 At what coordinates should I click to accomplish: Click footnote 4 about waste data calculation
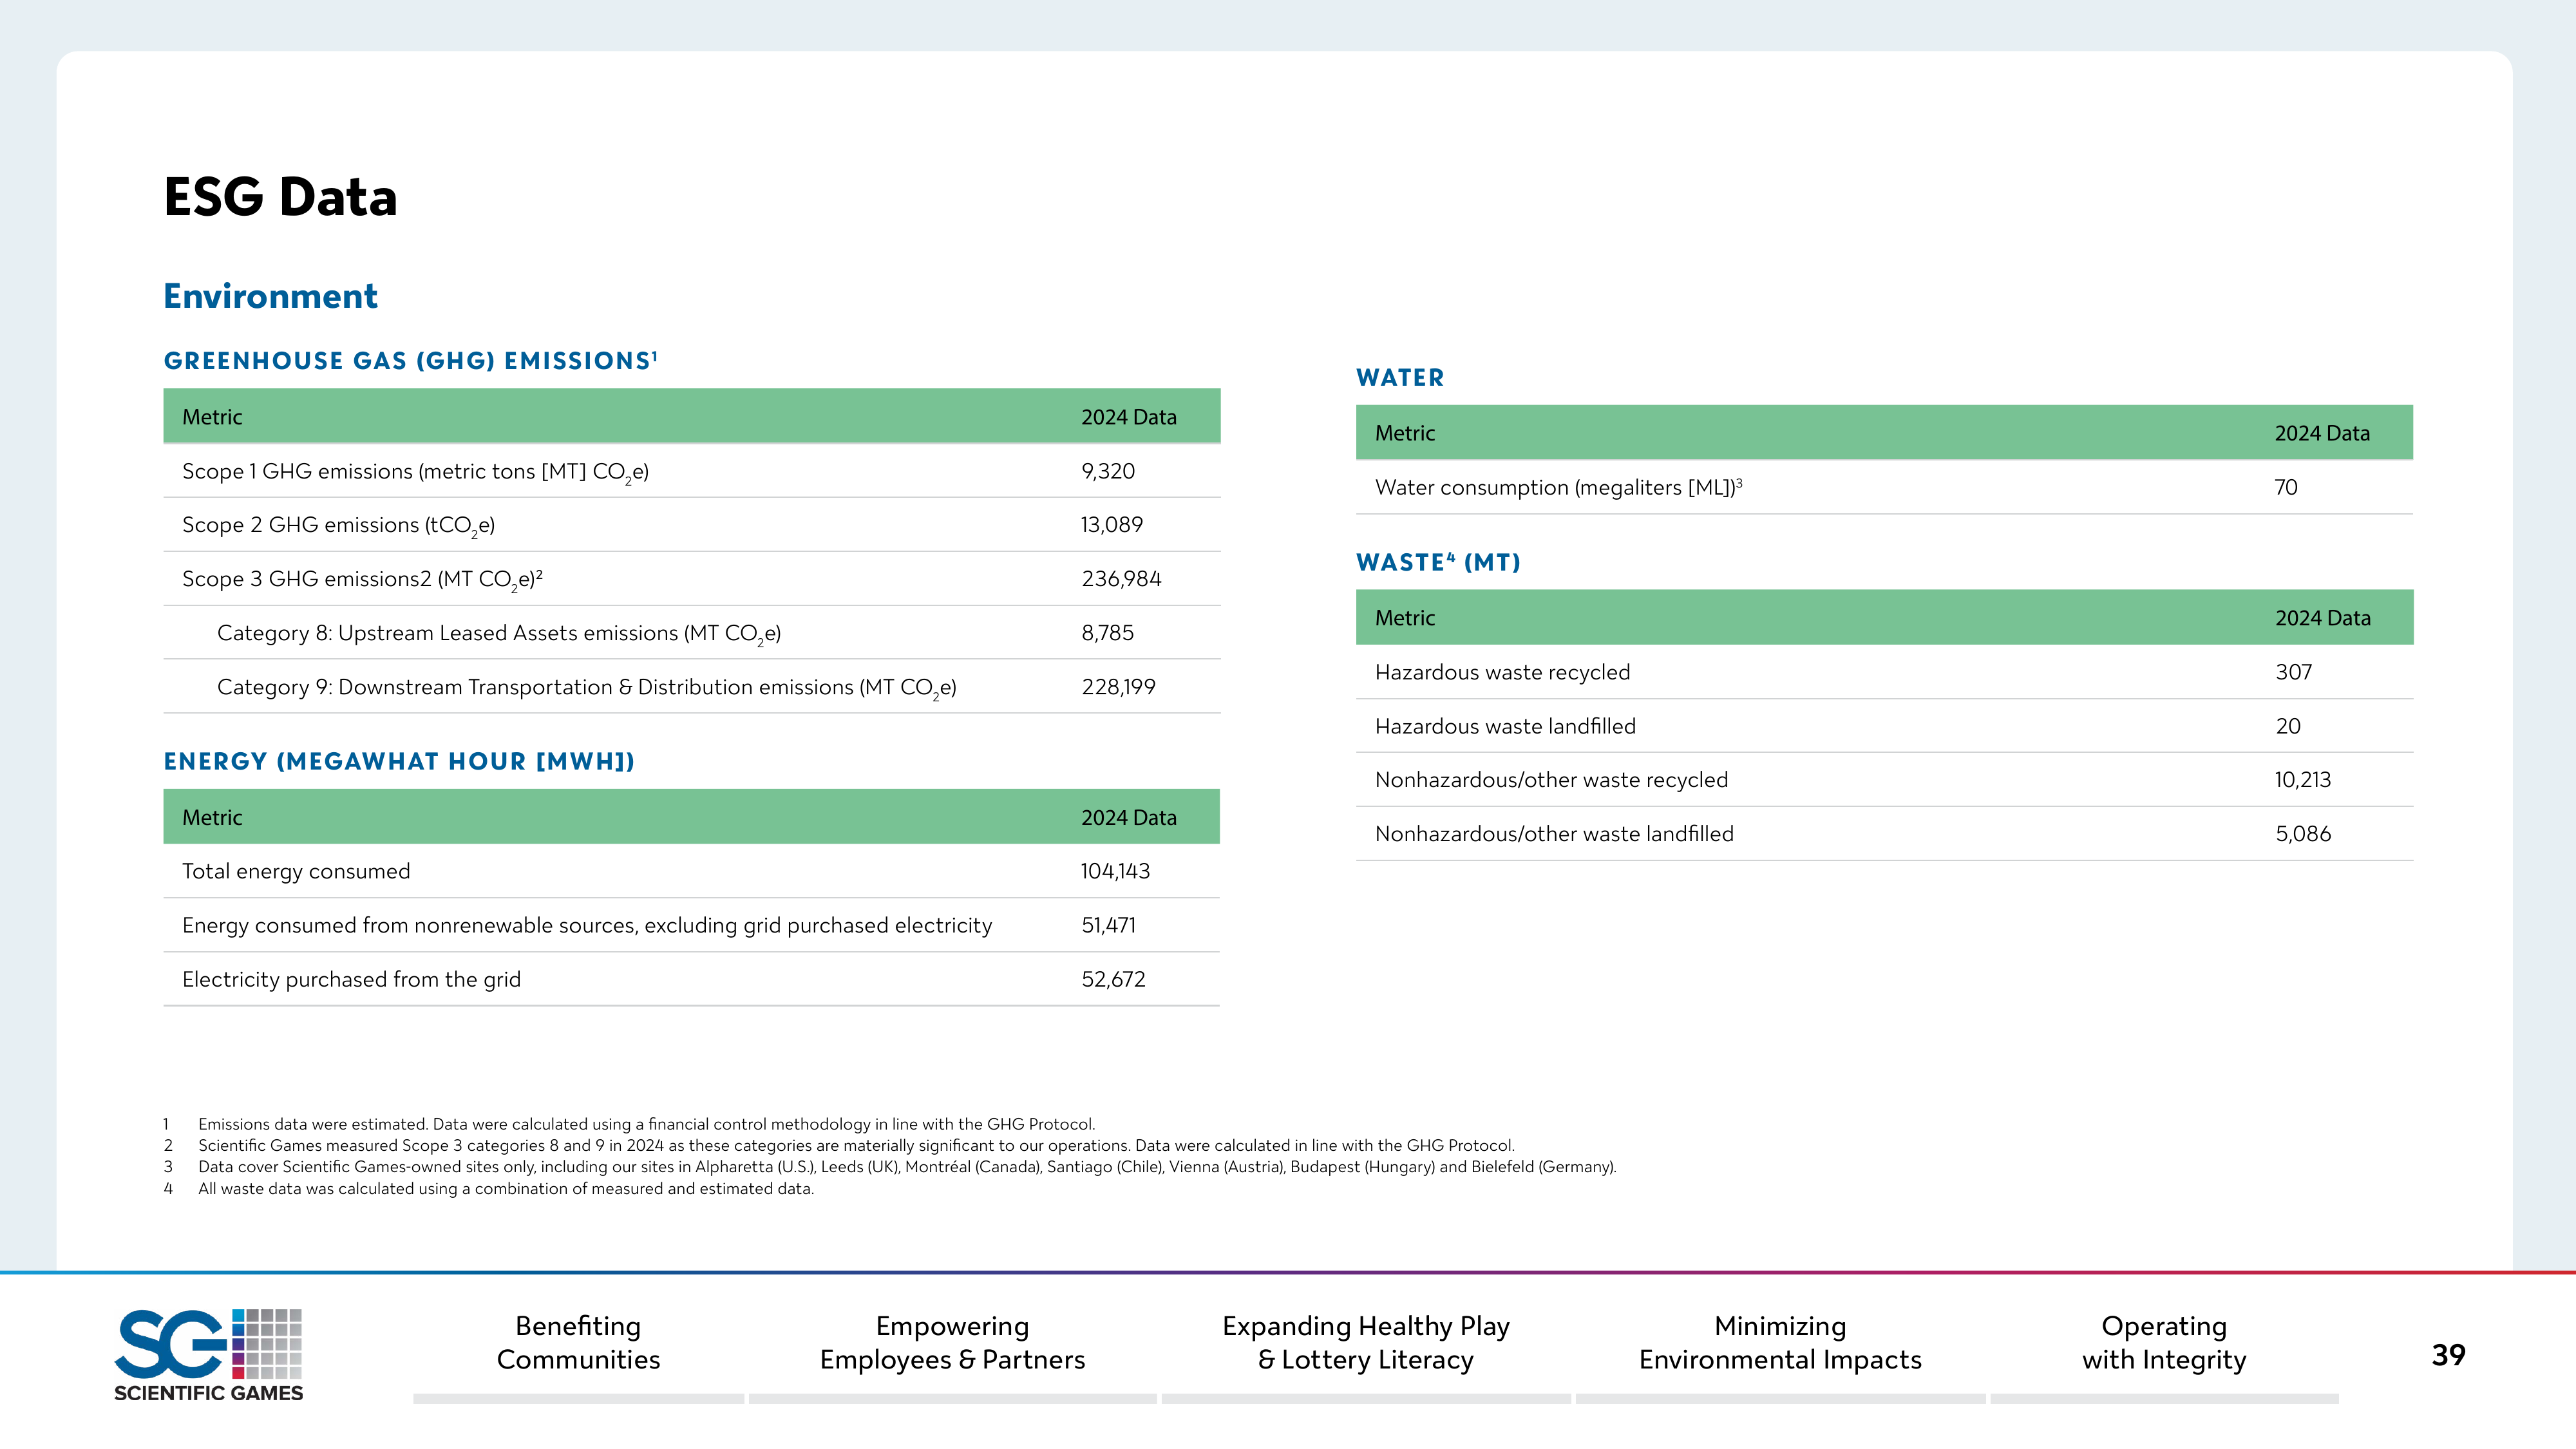point(489,1189)
